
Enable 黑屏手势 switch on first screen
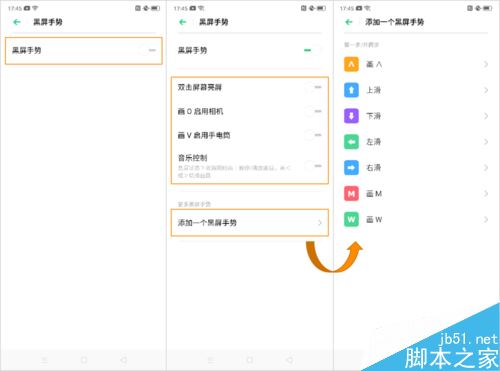point(148,50)
